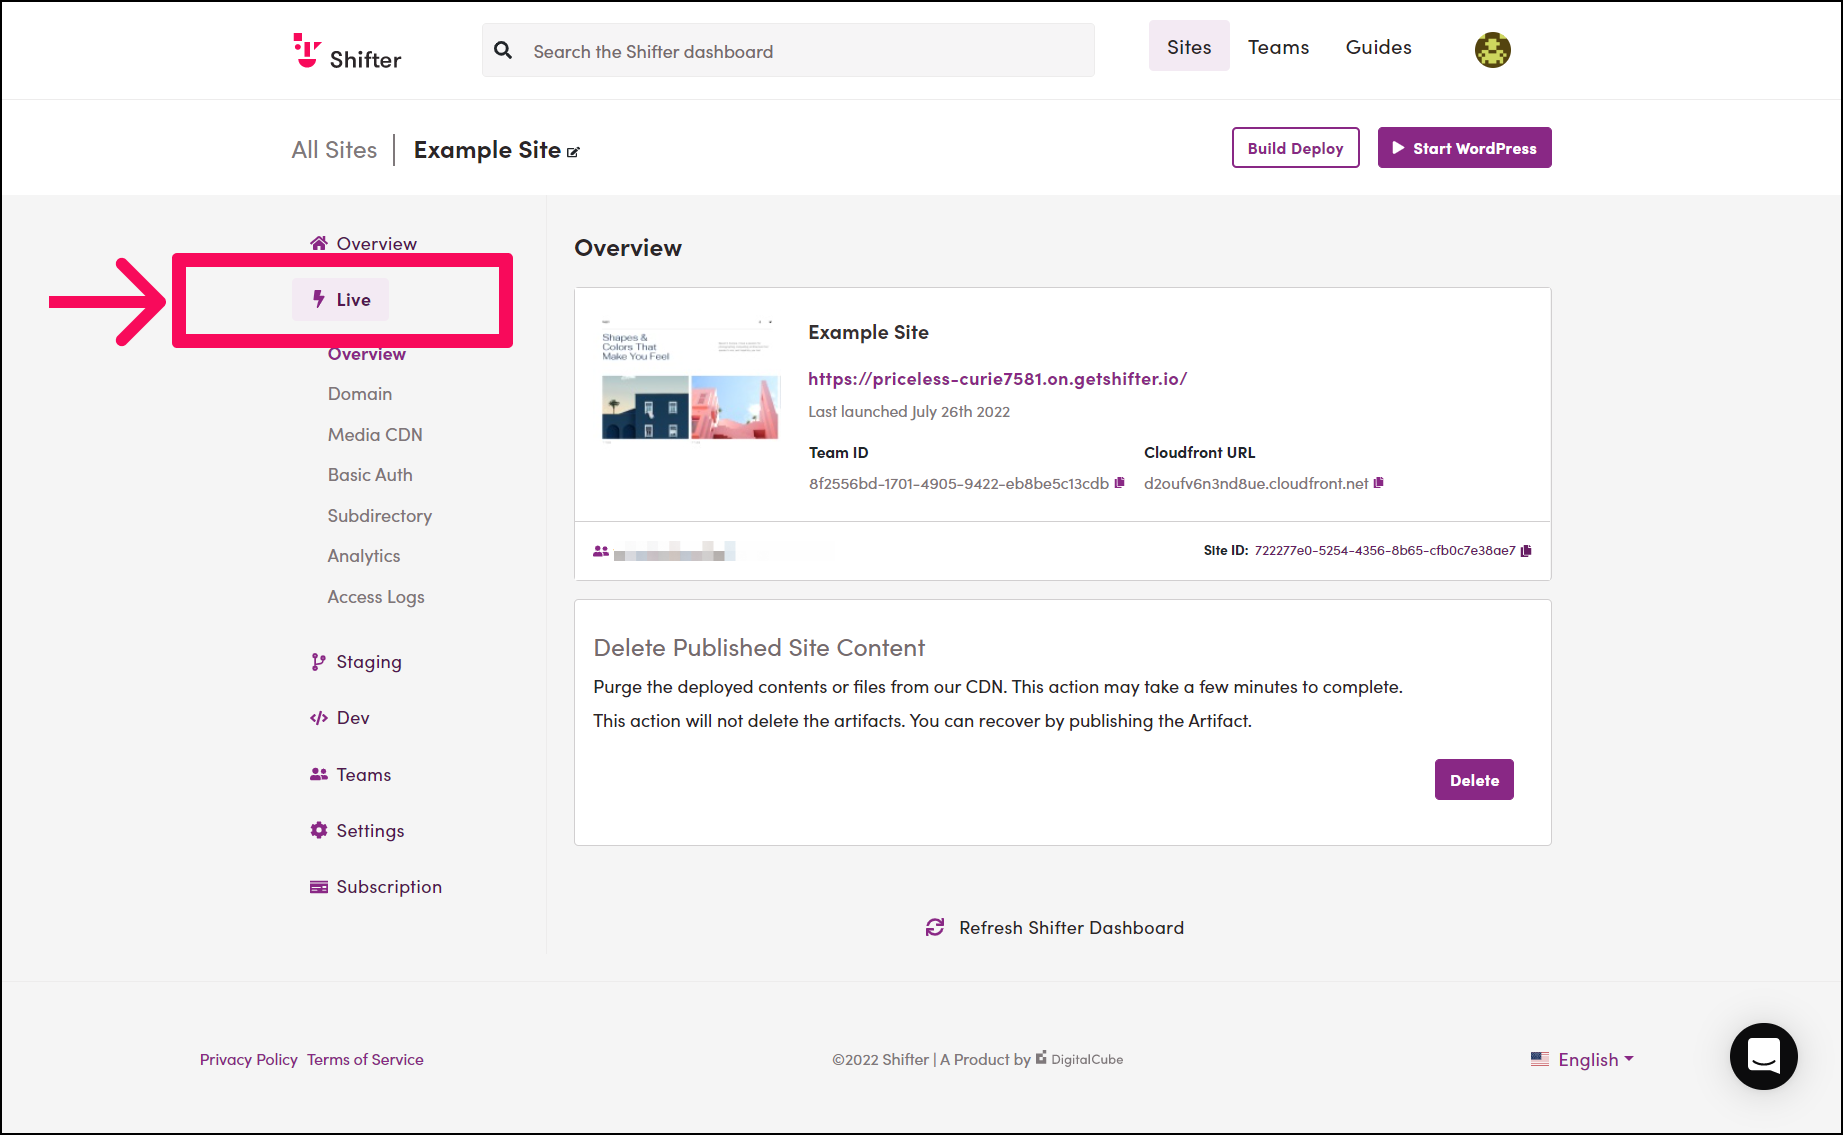
Task: Click the Example Site thumbnail image
Action: pos(690,380)
